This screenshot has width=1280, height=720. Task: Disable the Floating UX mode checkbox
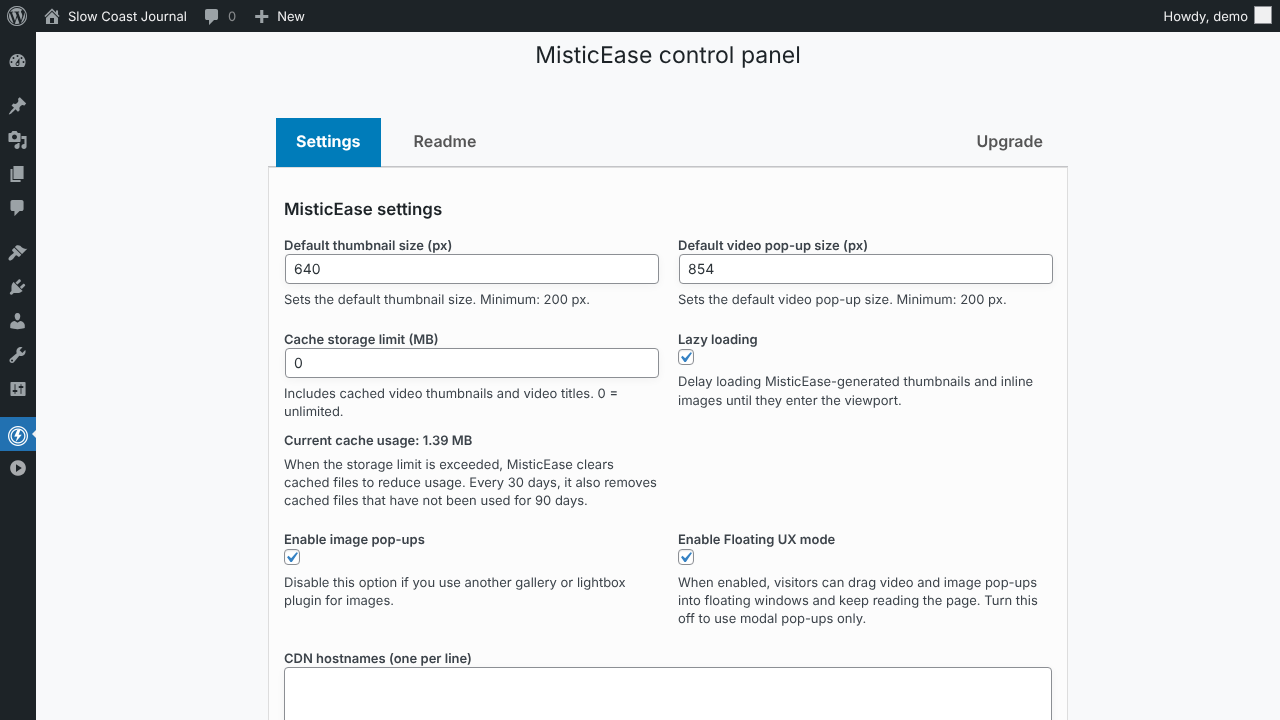pos(686,557)
